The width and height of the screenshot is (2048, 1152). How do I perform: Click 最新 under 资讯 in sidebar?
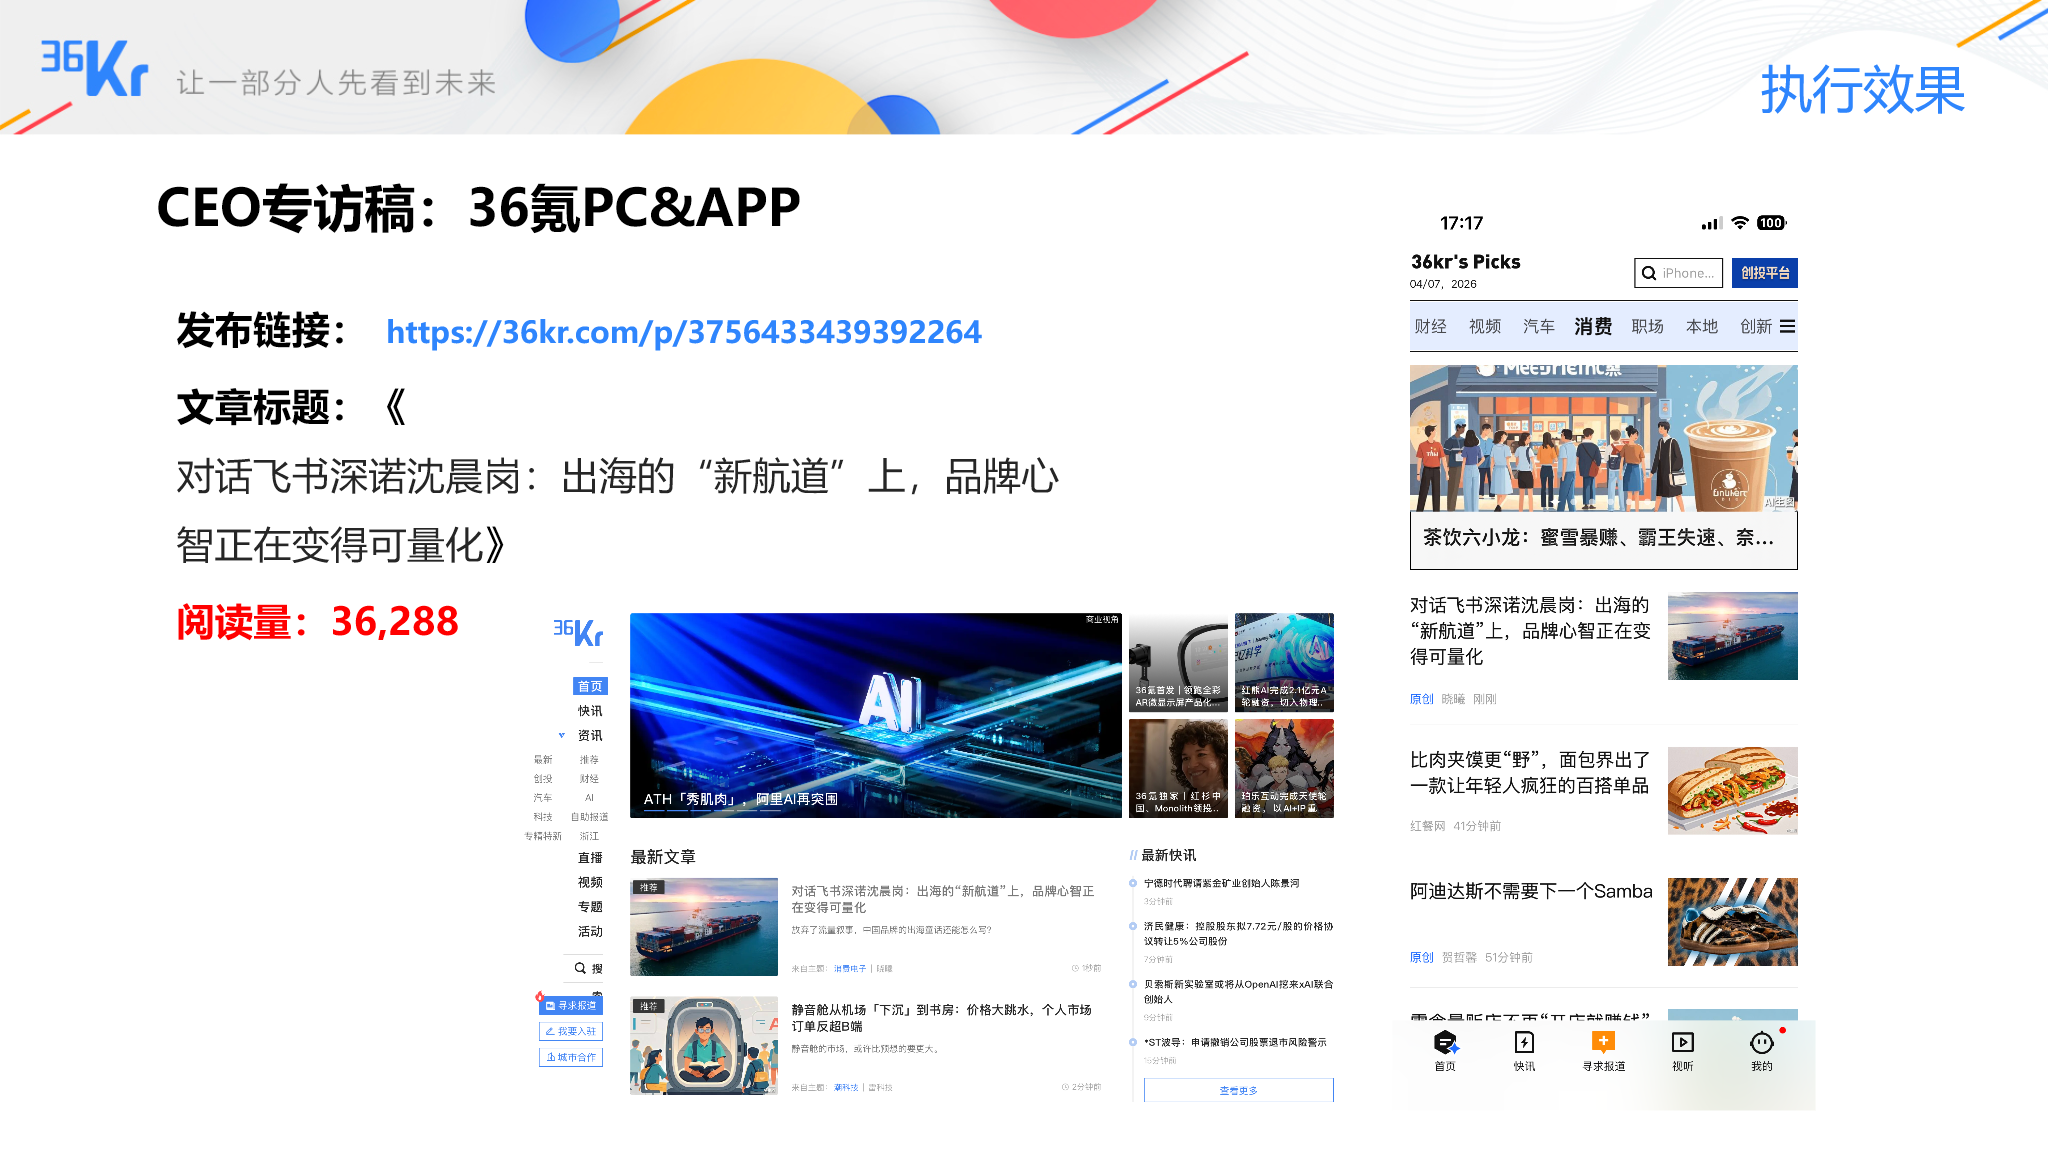(543, 760)
